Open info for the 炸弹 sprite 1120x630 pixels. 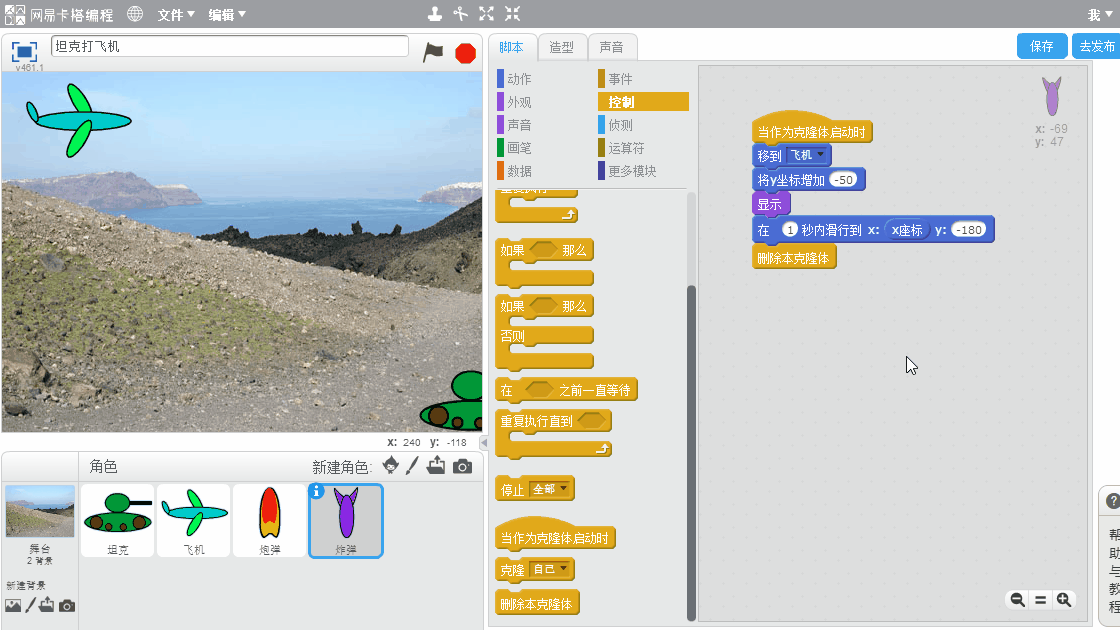(316, 491)
